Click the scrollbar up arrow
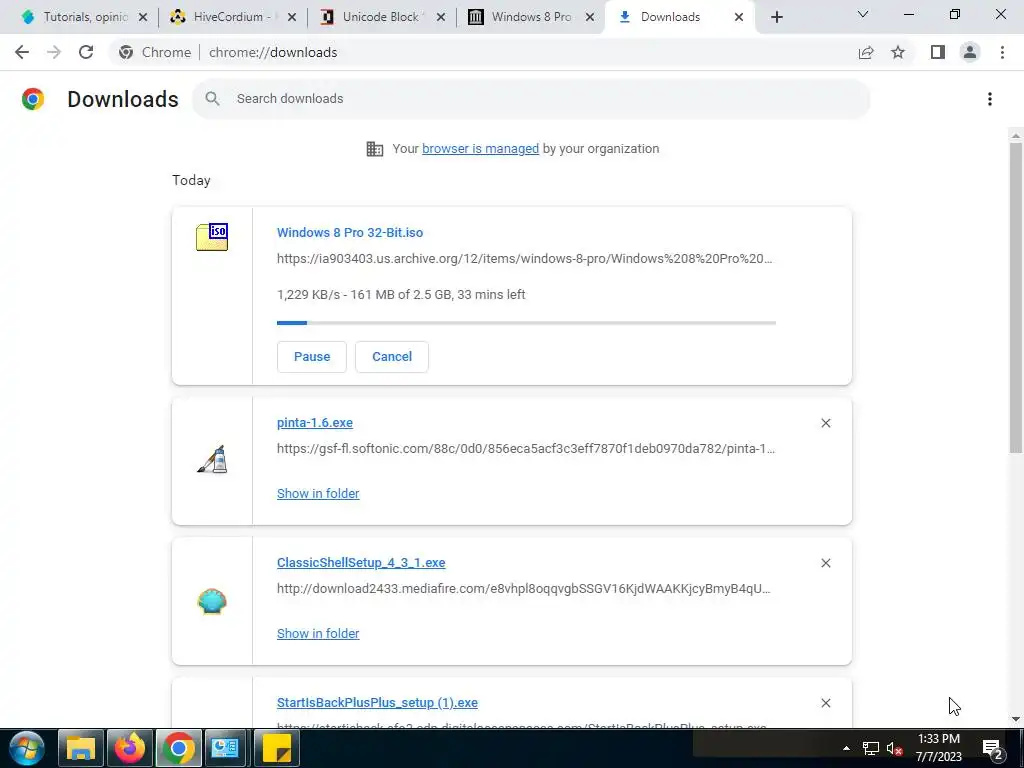 (1016, 136)
